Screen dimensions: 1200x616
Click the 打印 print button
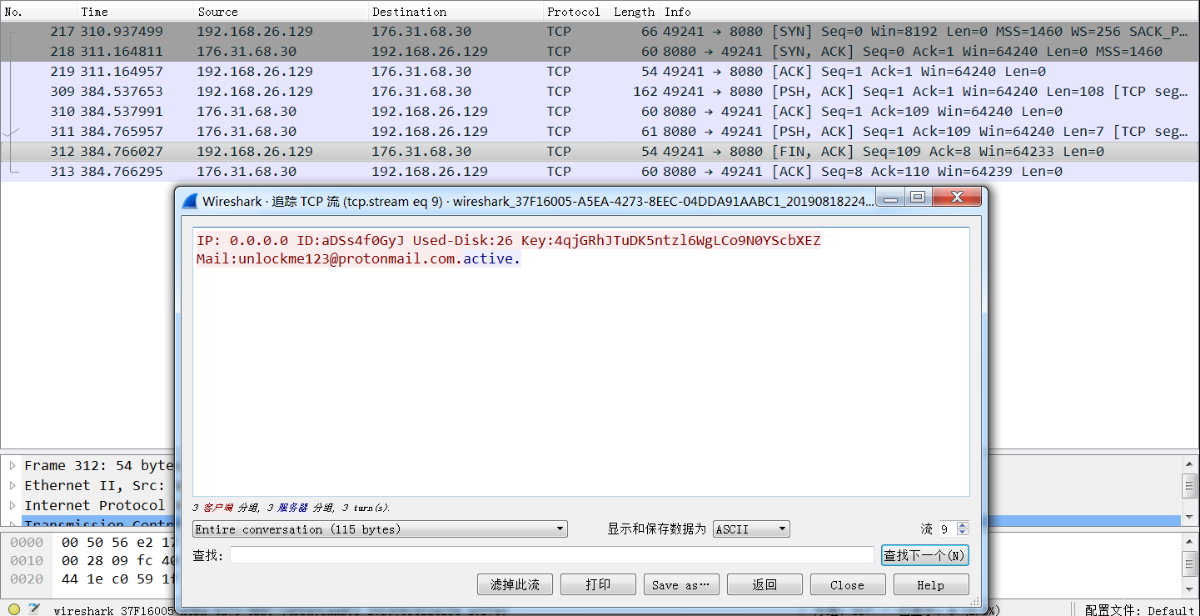pos(598,585)
